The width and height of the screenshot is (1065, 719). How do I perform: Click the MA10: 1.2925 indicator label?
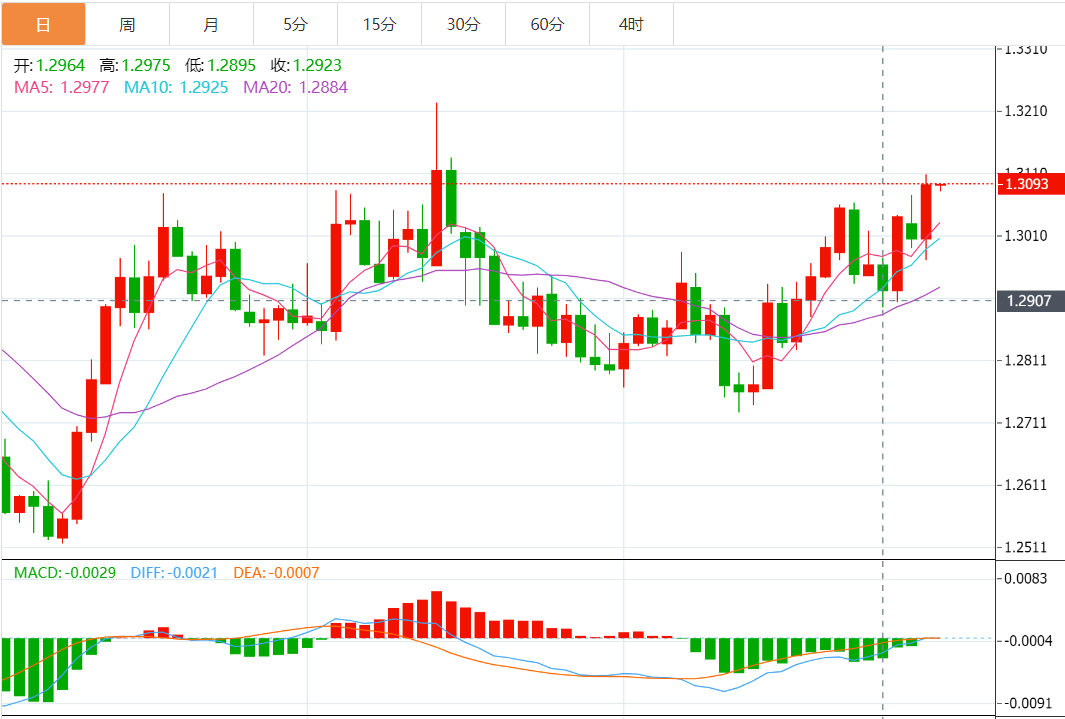(176, 87)
